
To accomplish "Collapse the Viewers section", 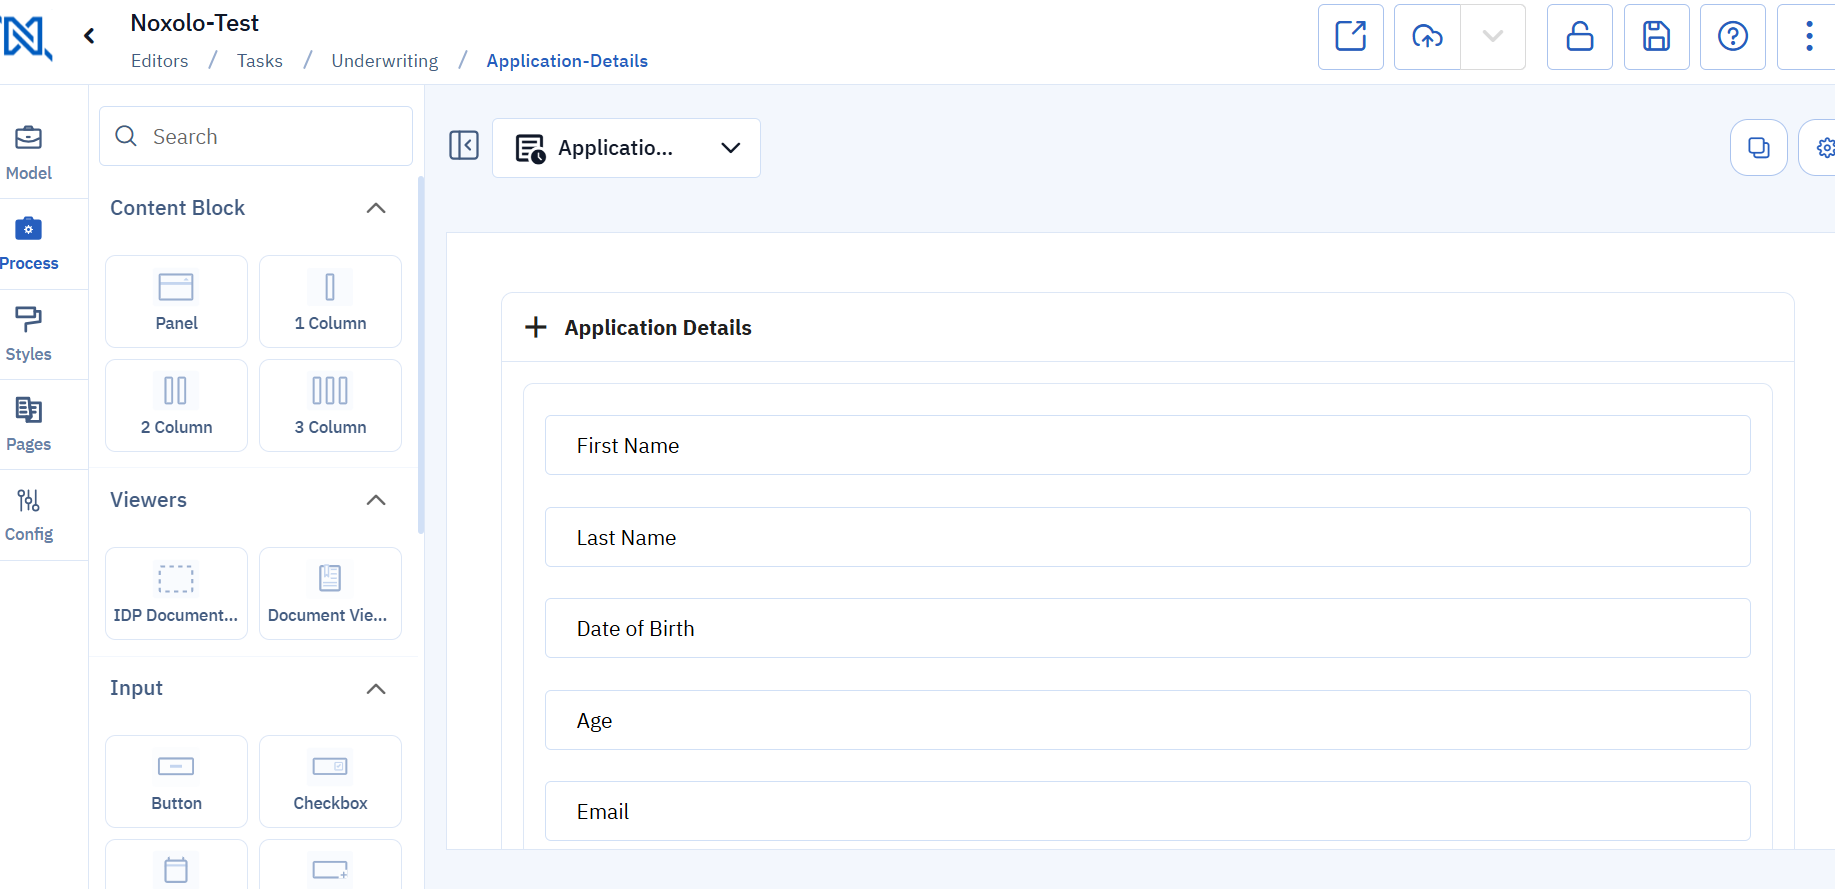I will (376, 500).
